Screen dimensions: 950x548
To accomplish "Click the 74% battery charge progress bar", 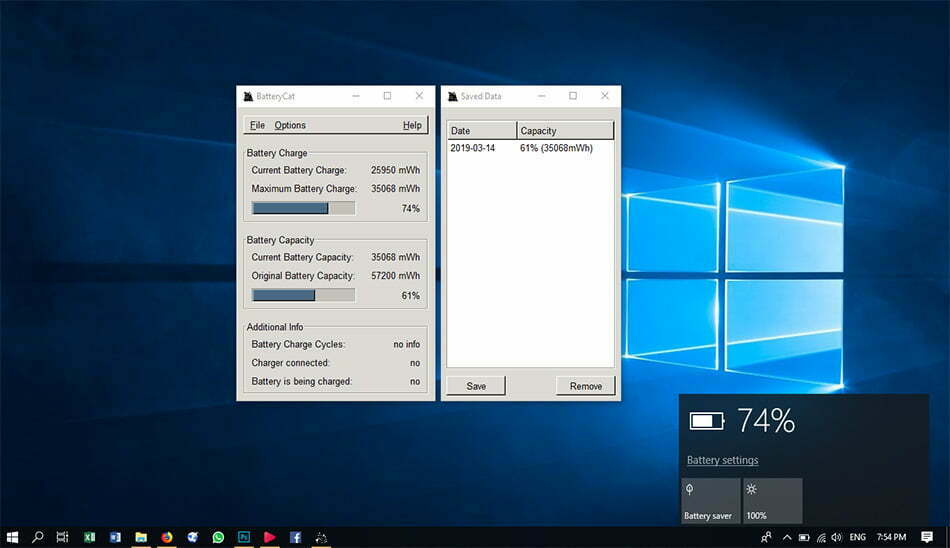I will [x=304, y=209].
